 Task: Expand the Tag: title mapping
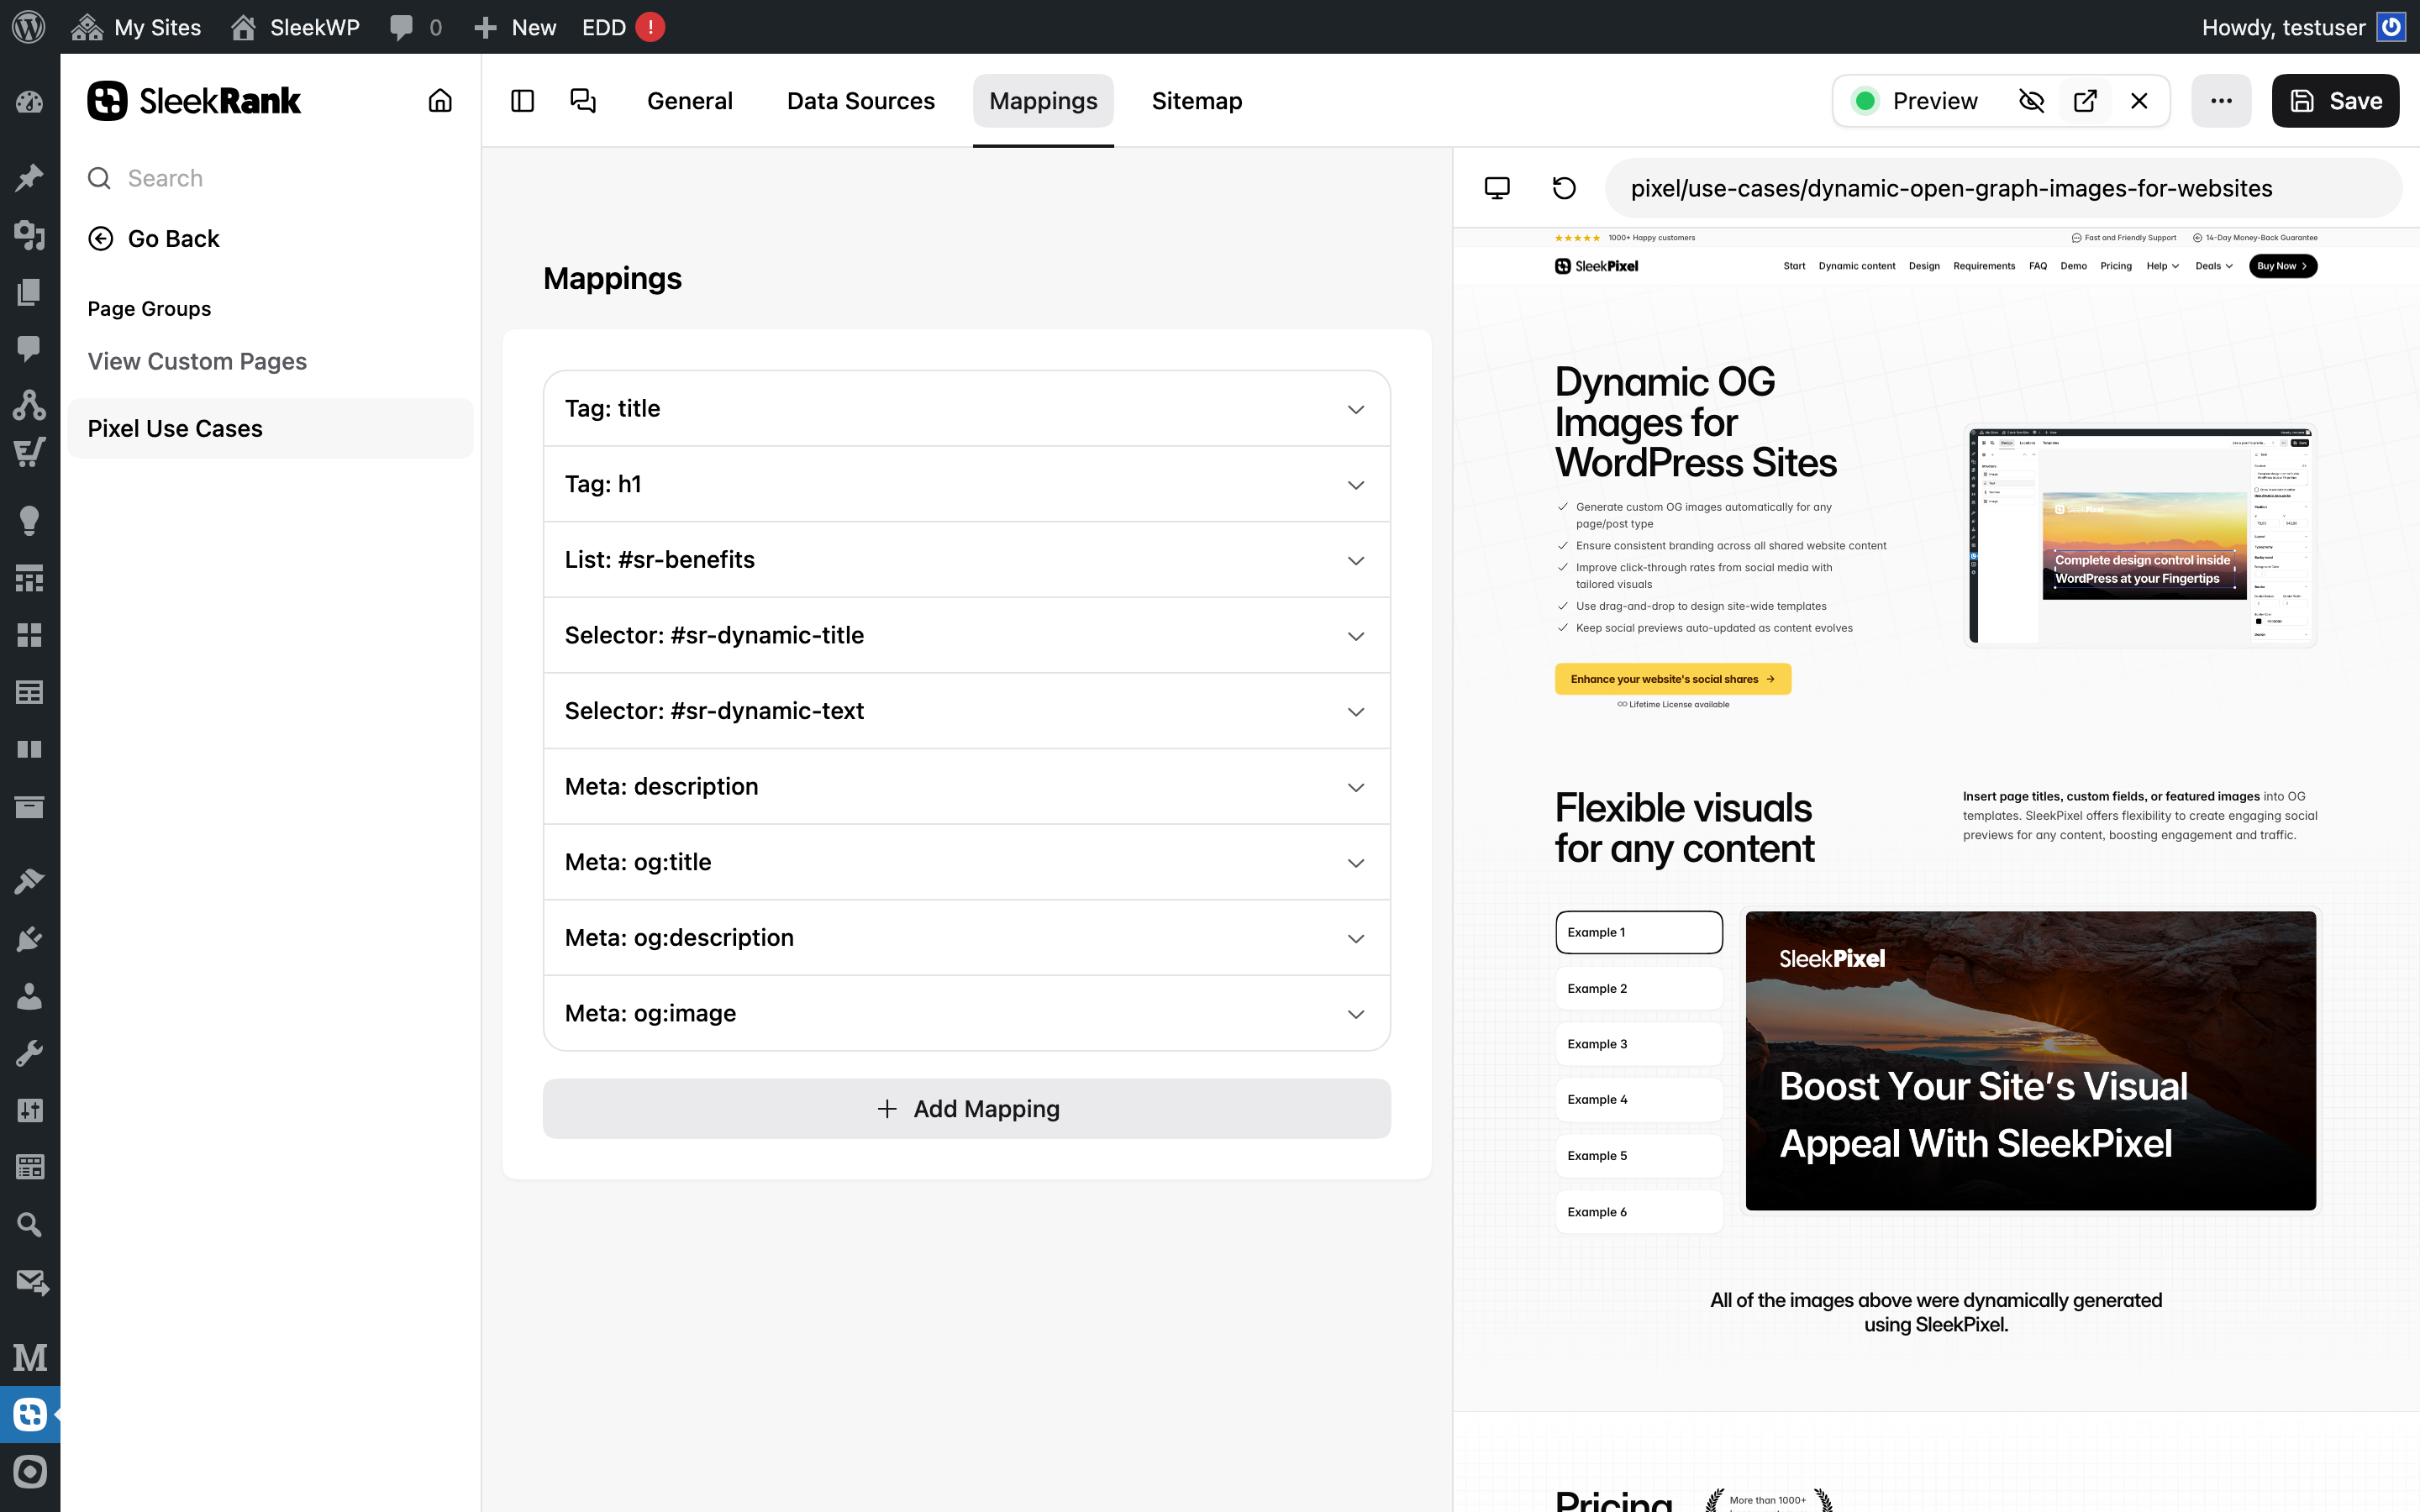pos(966,408)
